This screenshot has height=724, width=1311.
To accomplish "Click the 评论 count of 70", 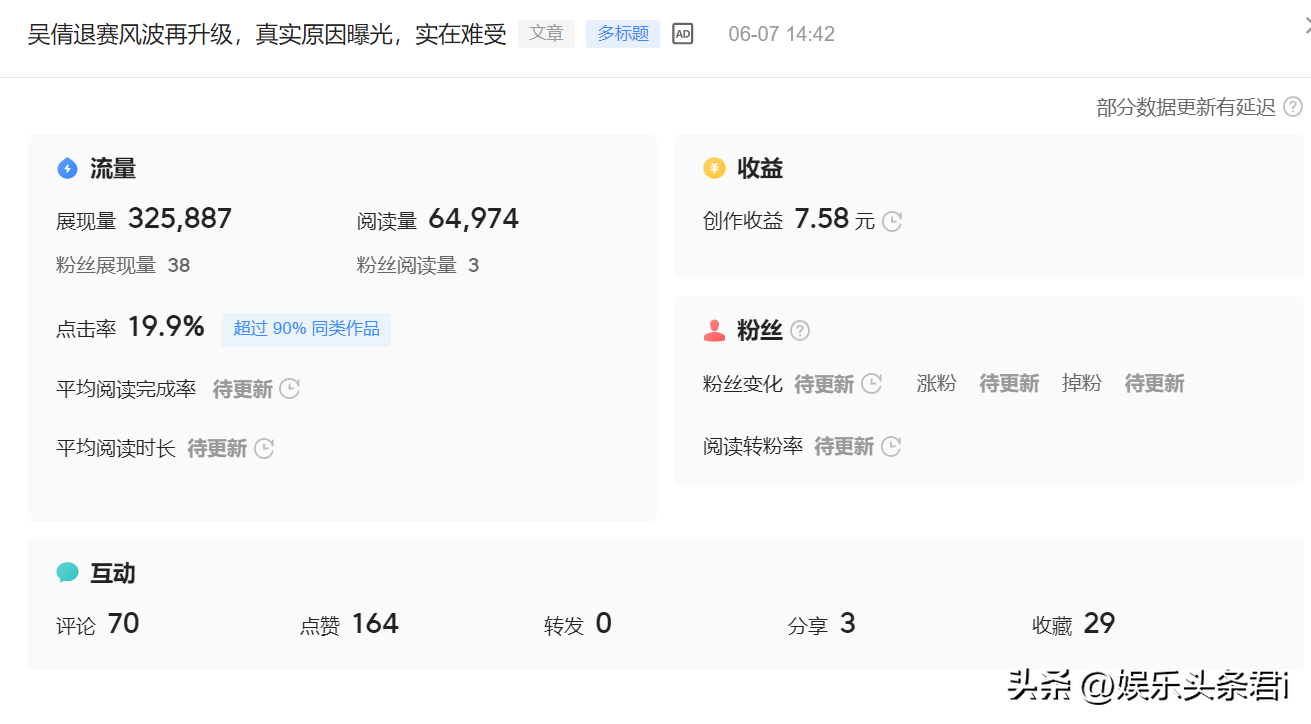I will click(123, 624).
